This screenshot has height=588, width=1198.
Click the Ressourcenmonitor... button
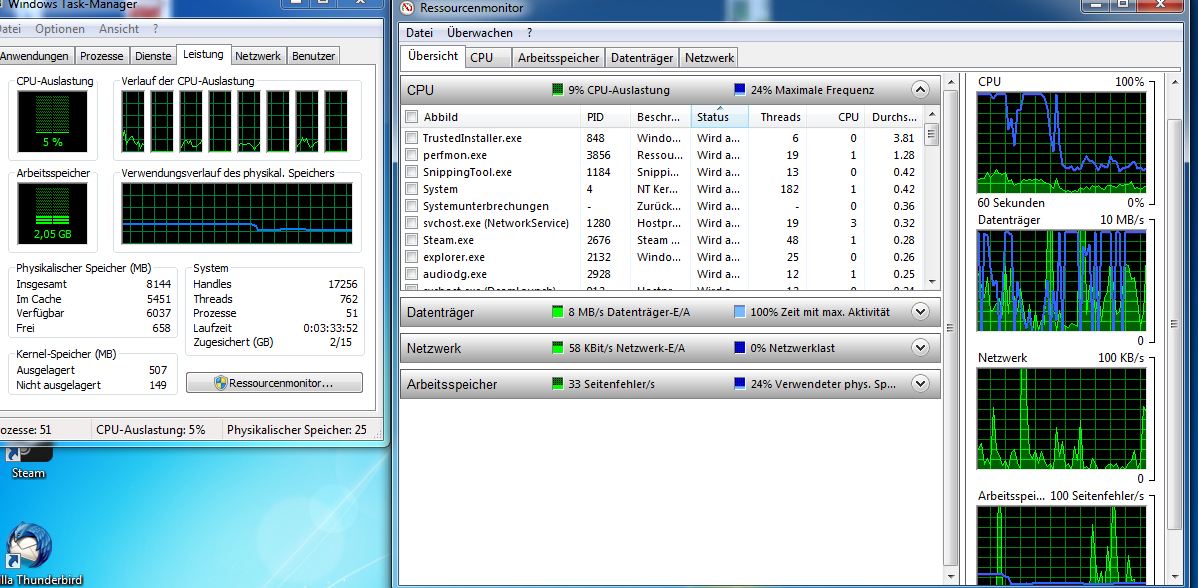(x=274, y=383)
